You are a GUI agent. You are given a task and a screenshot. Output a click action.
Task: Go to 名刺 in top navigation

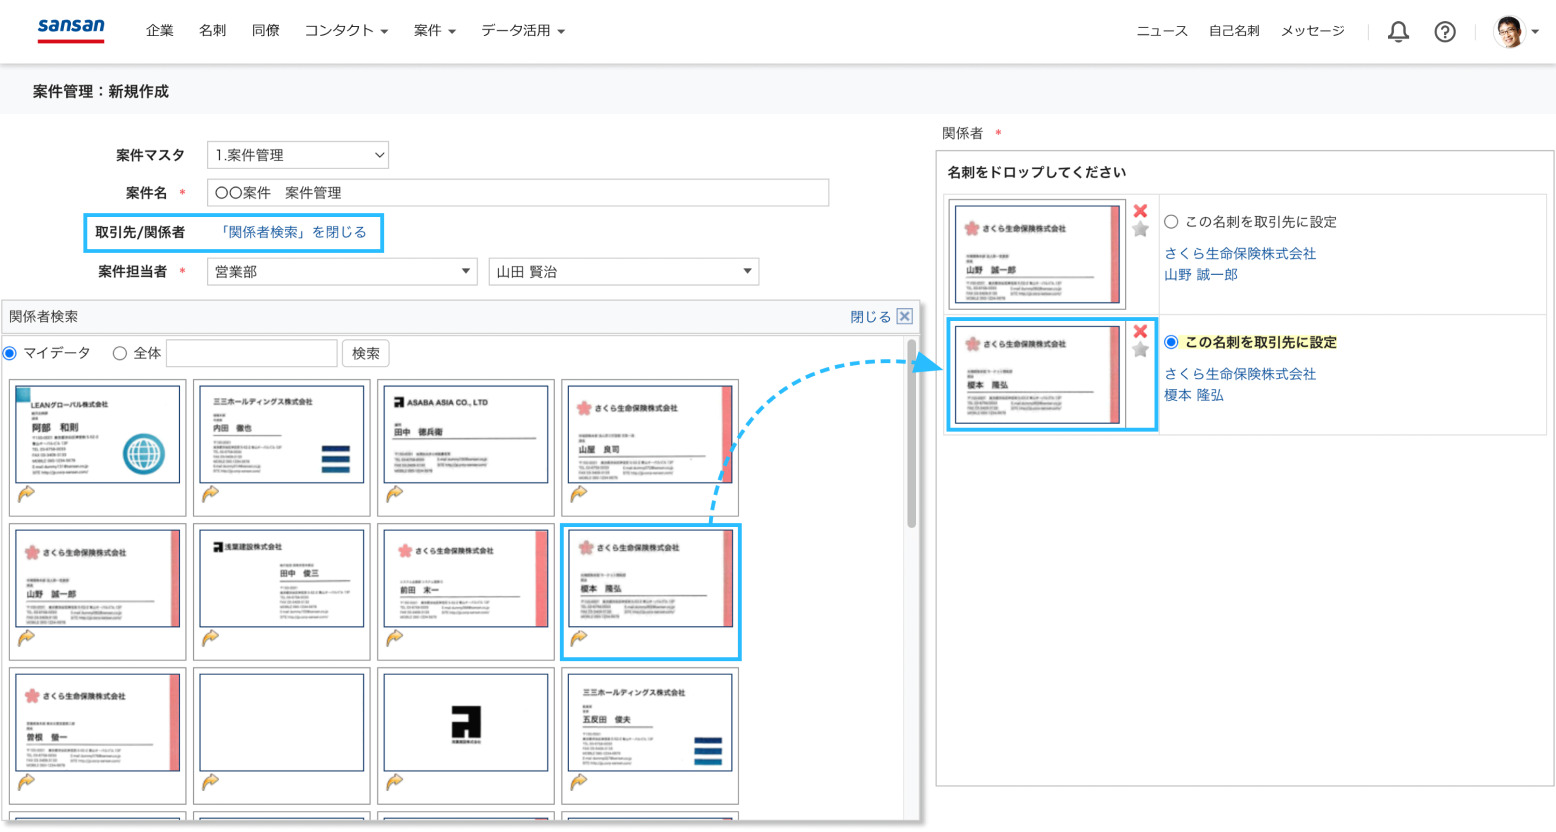212,31
